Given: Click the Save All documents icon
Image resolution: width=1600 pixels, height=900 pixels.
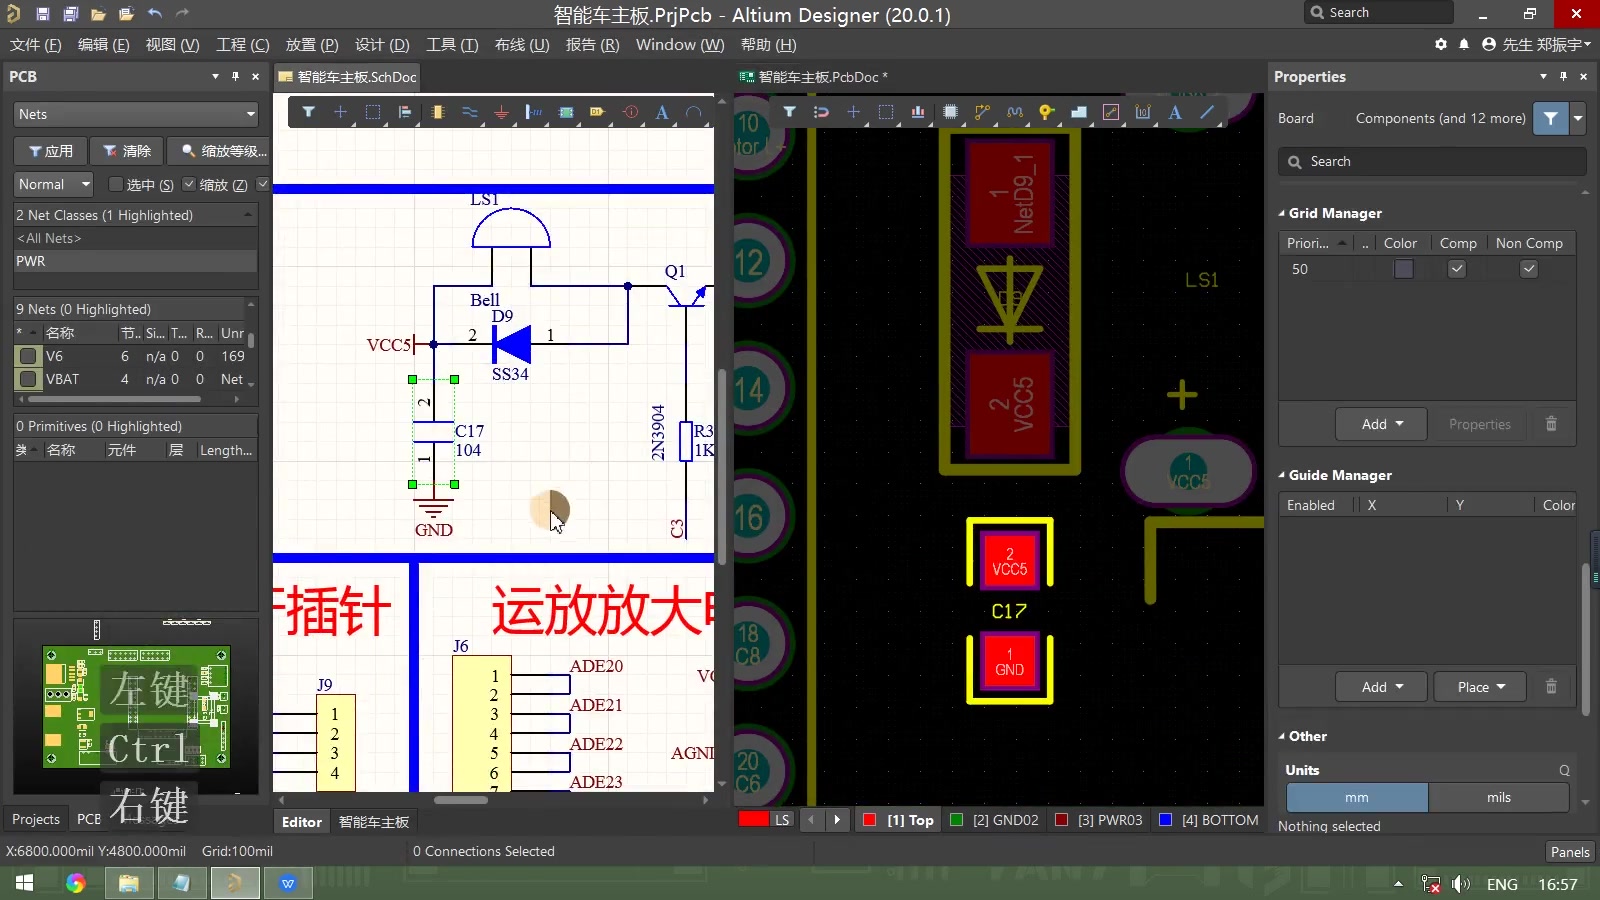Looking at the screenshot, I should [x=70, y=14].
